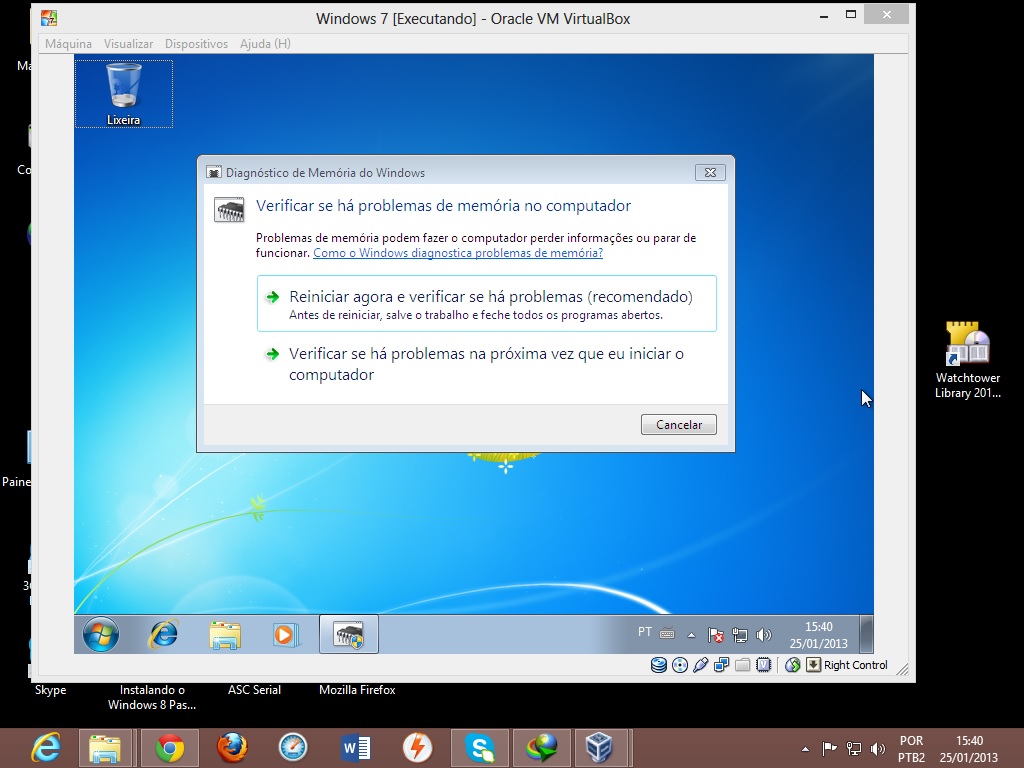
Task: Click the VirtualBox USB devices indicator
Action: tap(701, 665)
